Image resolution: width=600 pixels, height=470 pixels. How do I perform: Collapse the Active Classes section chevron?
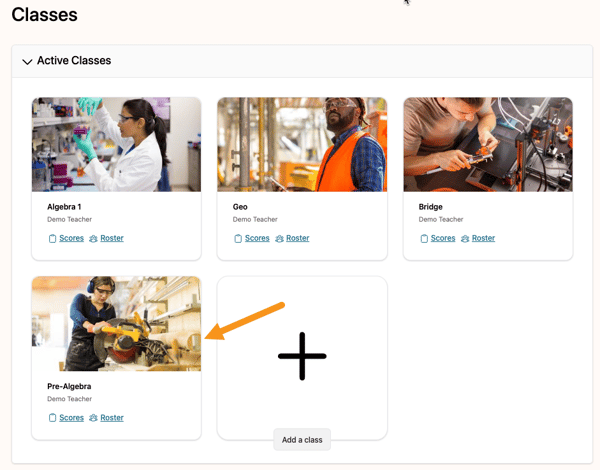click(x=27, y=62)
